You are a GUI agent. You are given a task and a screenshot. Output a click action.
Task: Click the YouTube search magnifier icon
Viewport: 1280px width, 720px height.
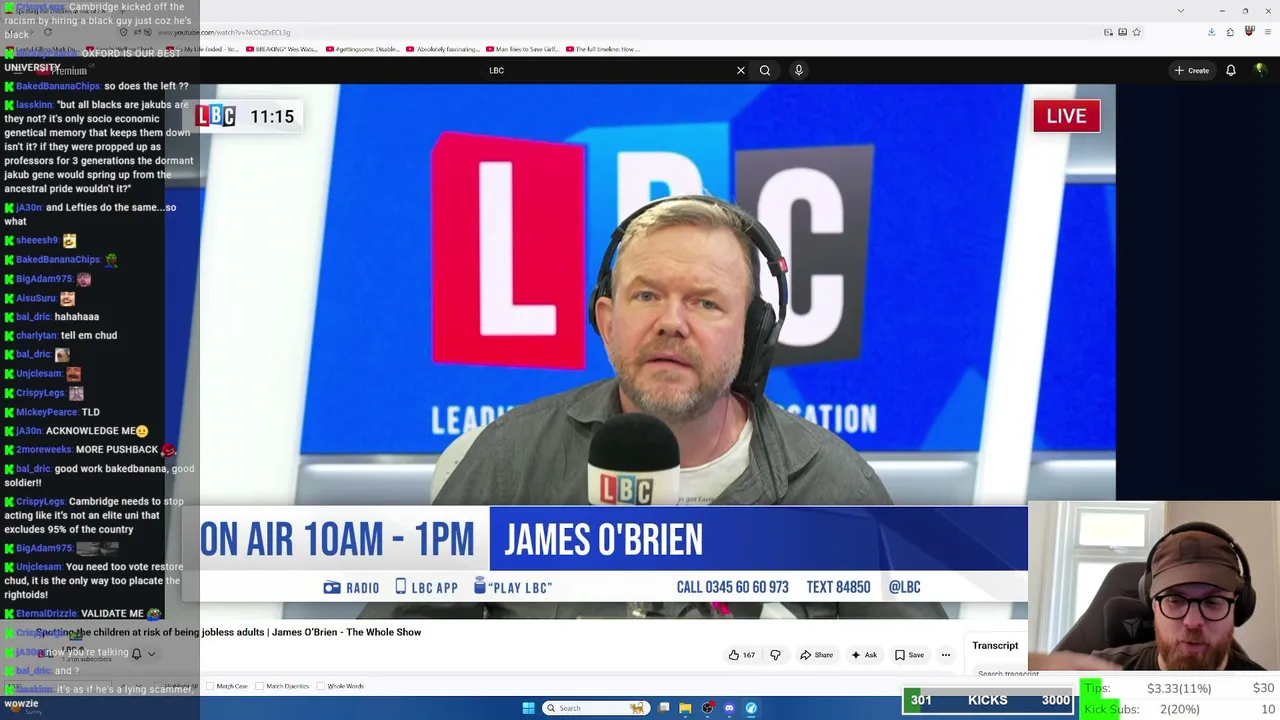click(x=765, y=70)
